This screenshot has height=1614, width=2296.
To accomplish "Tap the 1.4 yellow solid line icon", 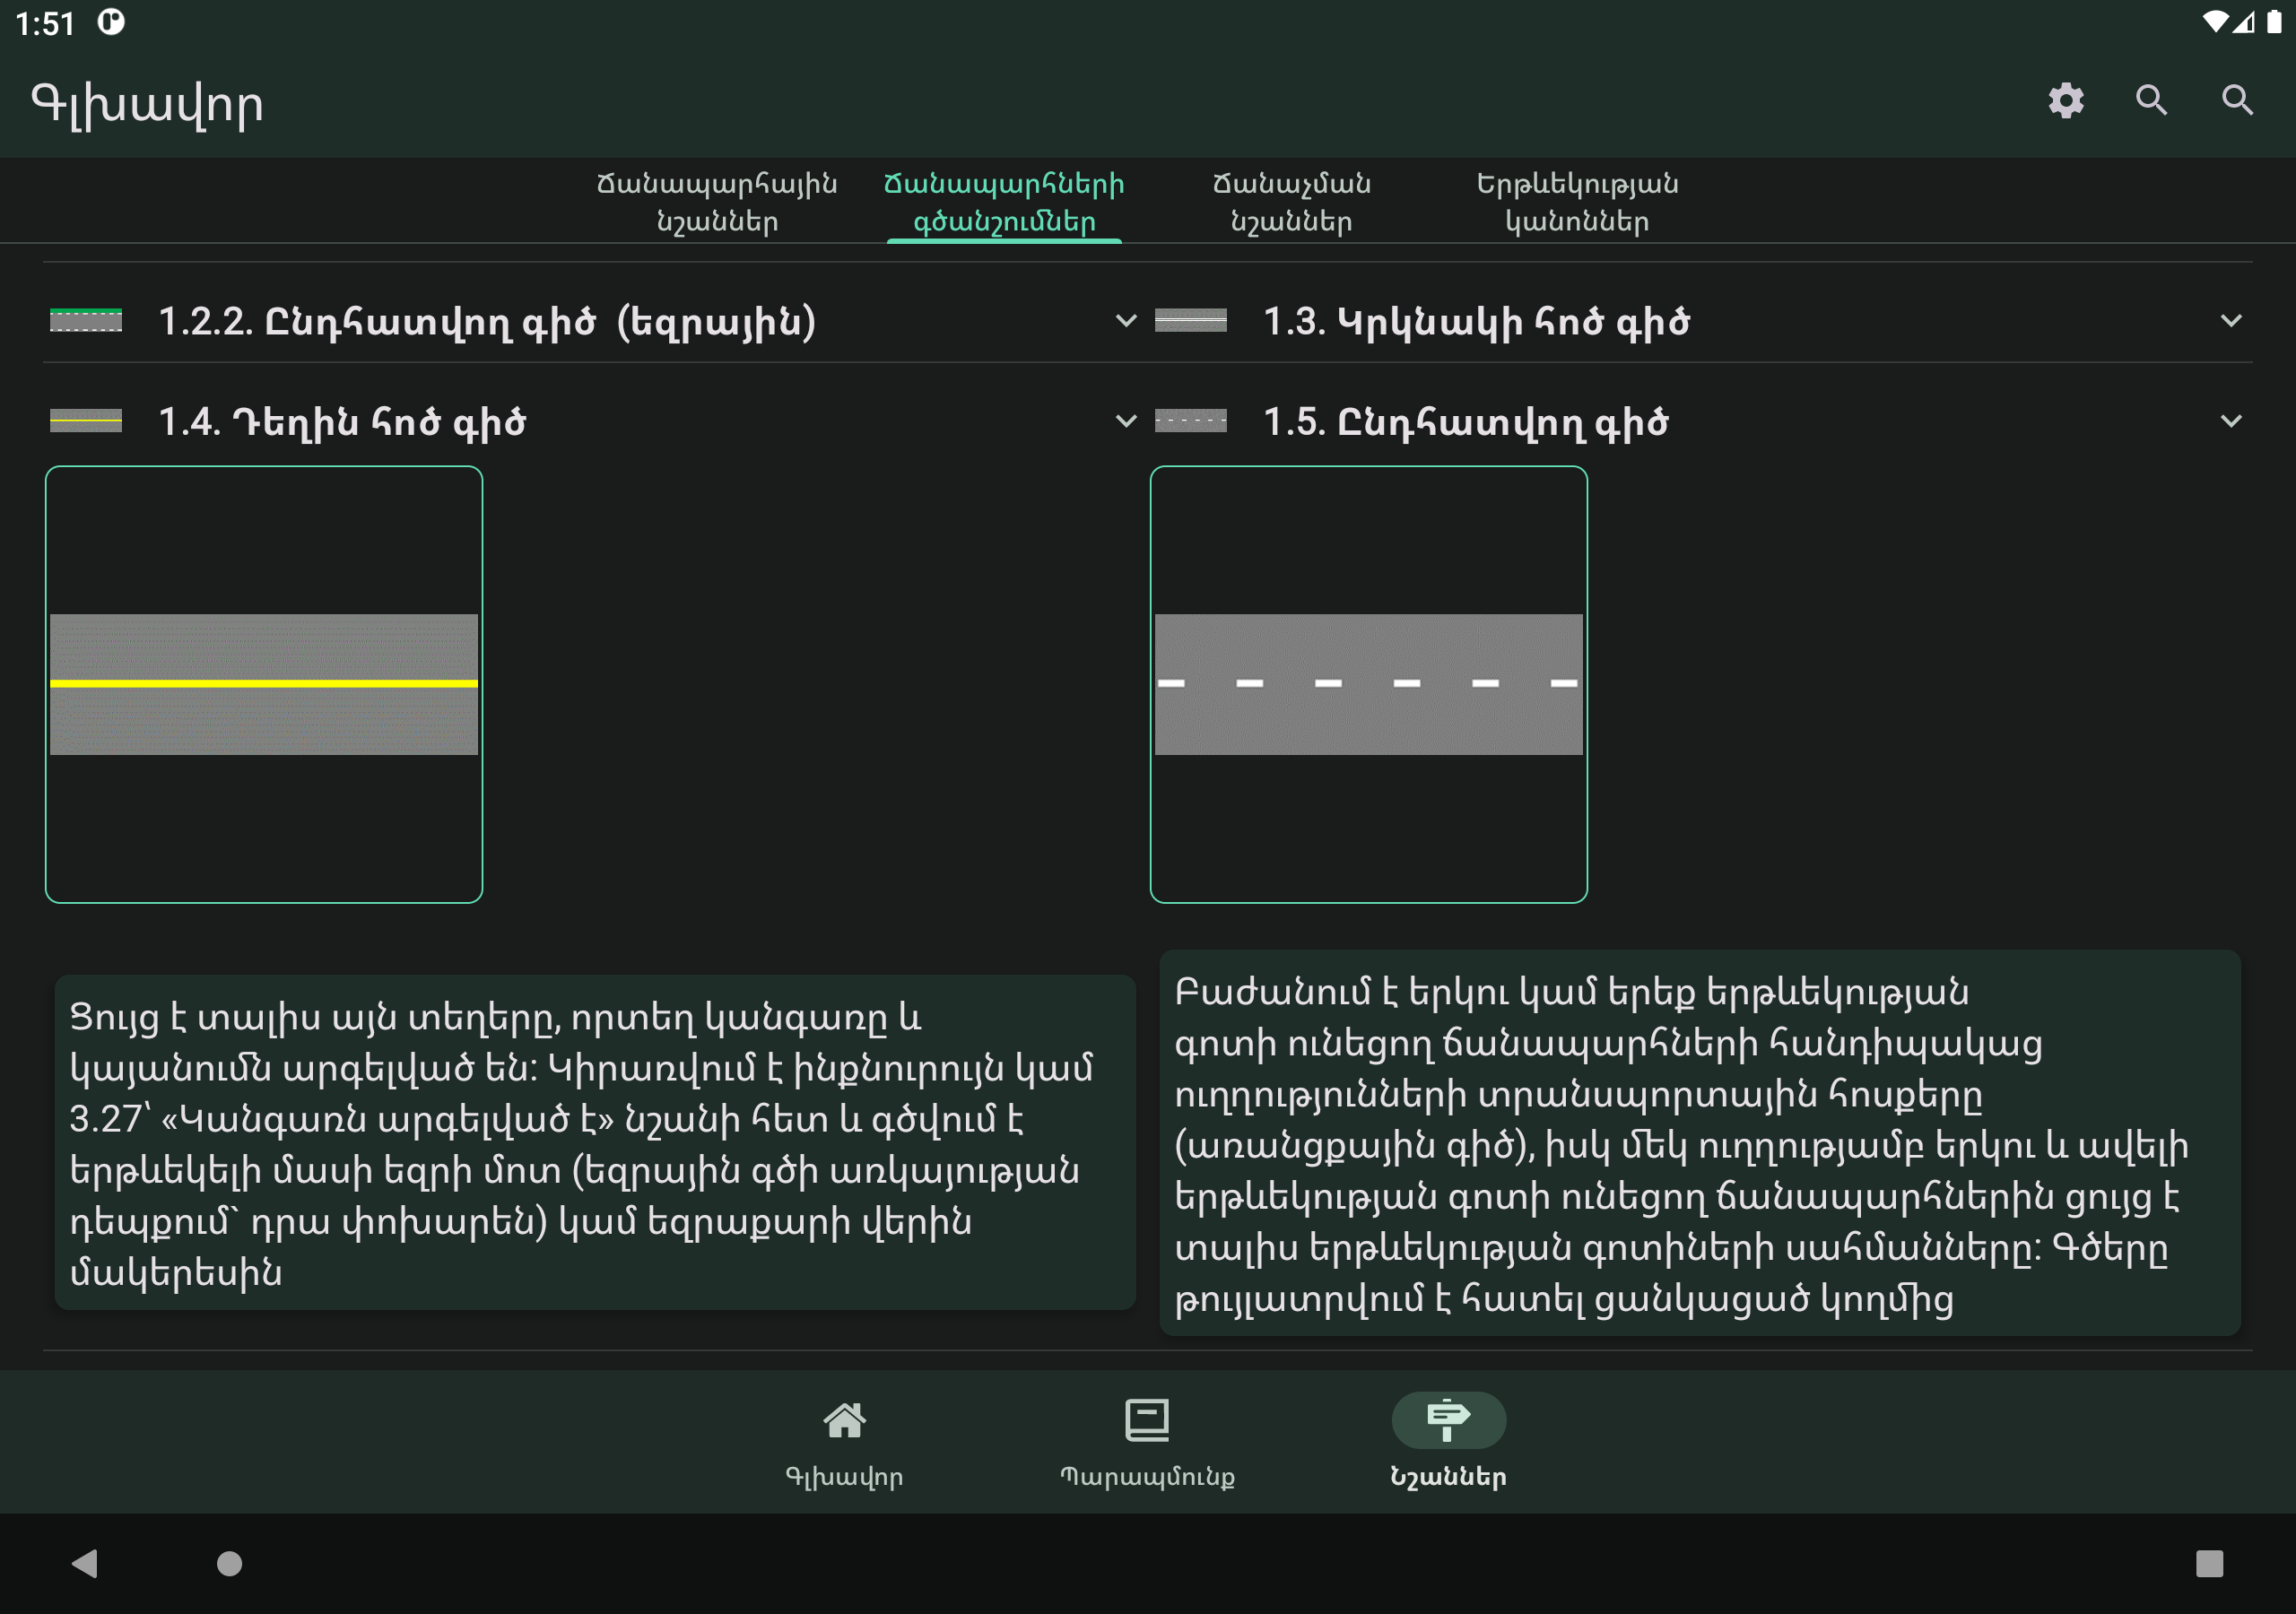I will coord(86,421).
